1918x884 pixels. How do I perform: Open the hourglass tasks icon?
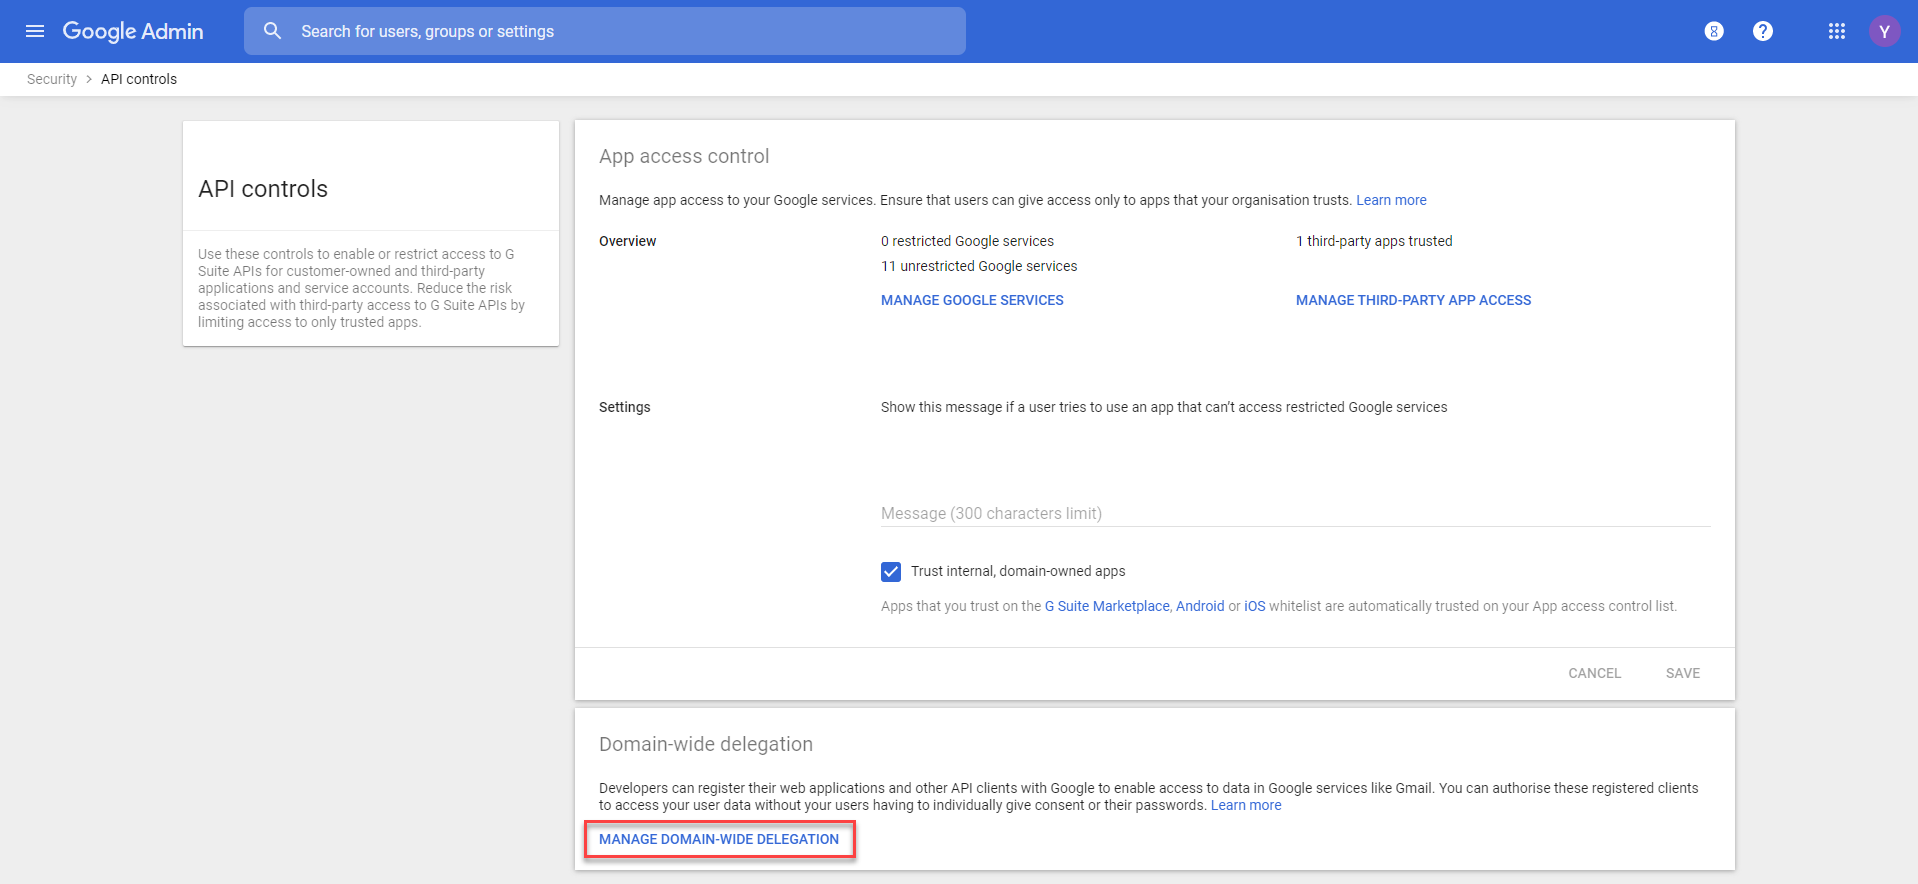pos(1714,31)
